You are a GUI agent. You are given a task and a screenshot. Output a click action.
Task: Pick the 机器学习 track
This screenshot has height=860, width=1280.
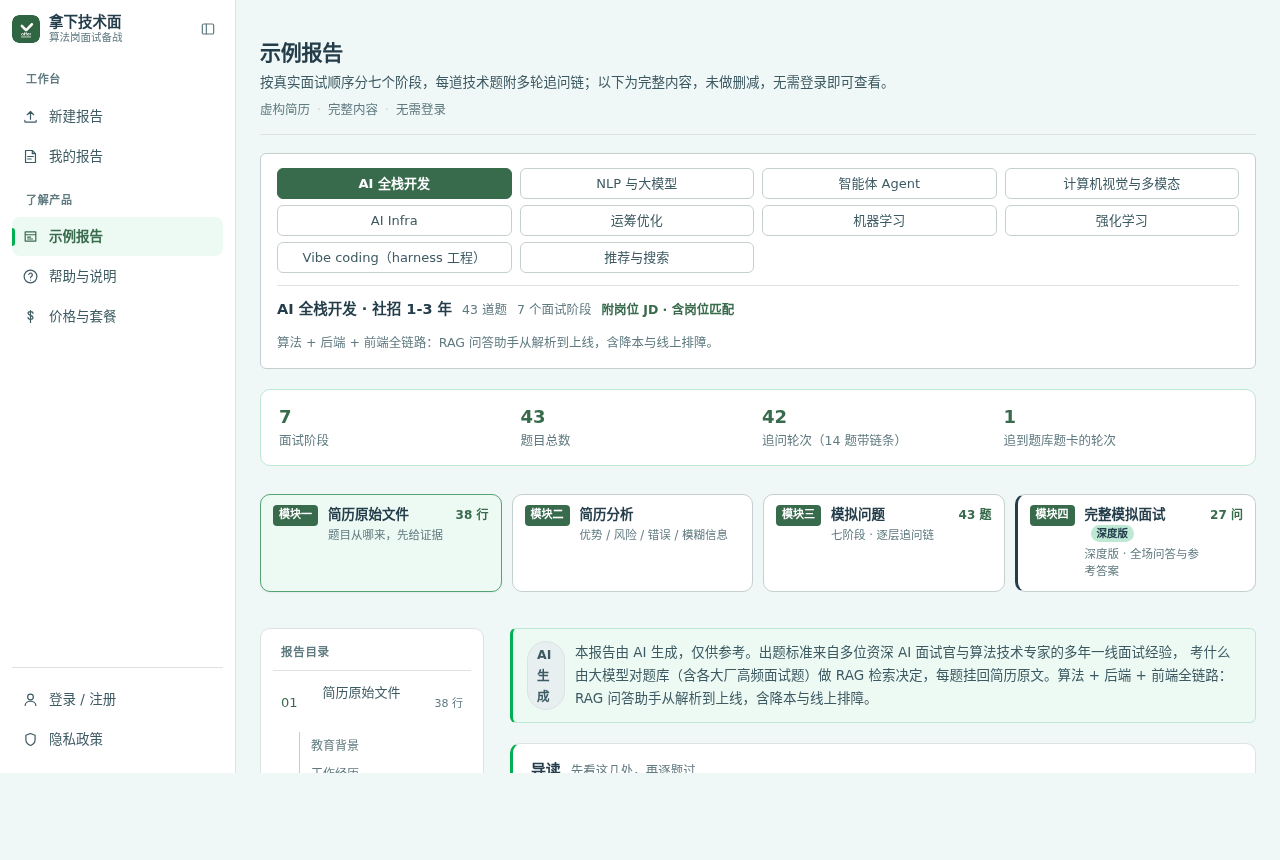point(879,221)
